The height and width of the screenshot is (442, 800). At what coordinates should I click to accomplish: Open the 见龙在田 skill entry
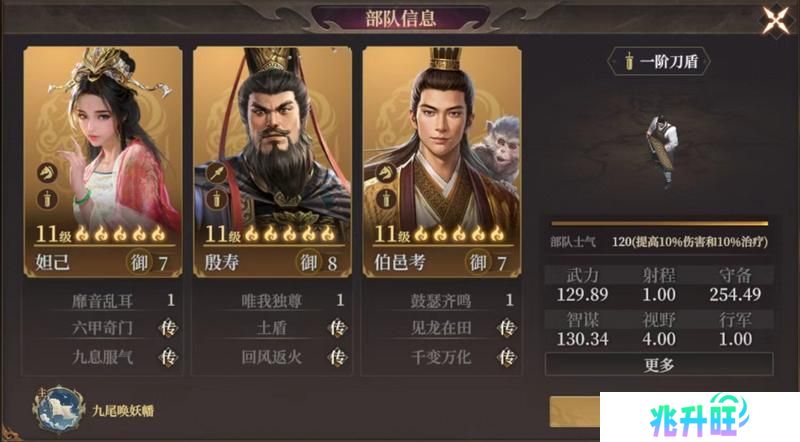pos(441,328)
